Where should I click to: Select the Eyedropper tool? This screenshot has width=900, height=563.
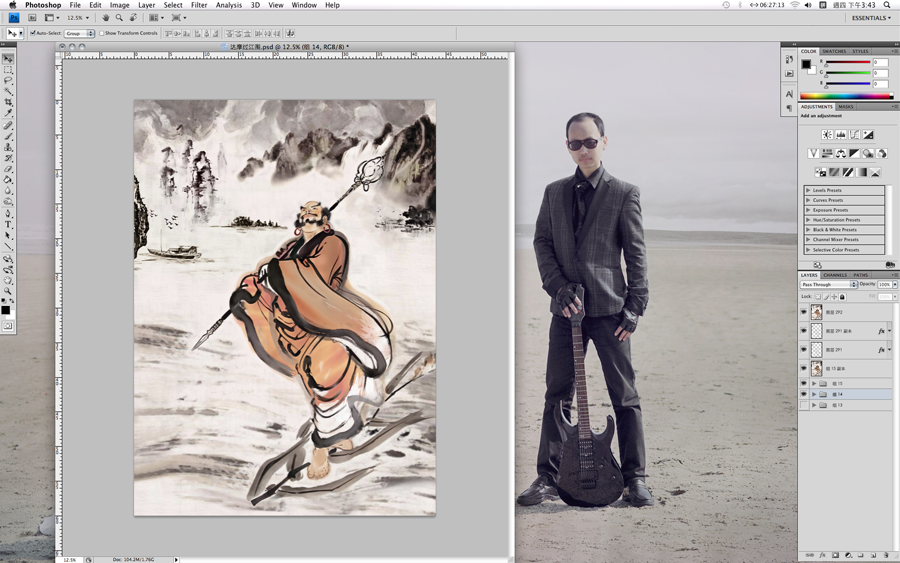(x=8, y=113)
